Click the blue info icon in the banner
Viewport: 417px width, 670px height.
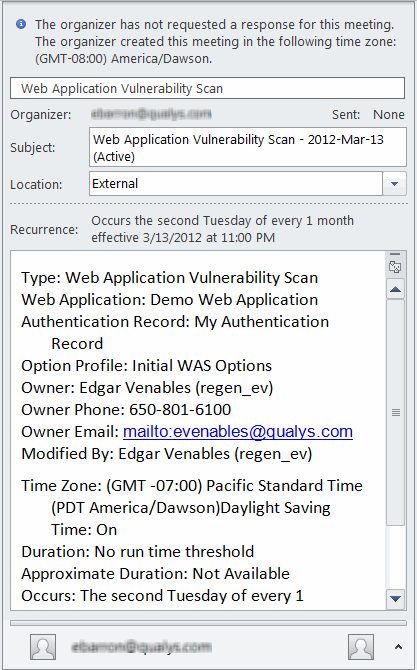pos(21,24)
